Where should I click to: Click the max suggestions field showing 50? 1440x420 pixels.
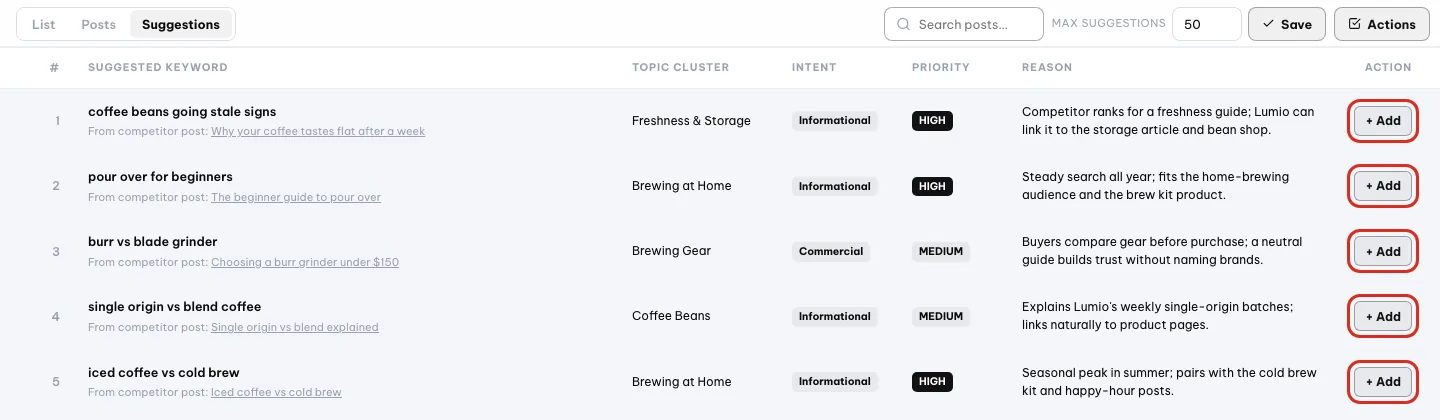[1207, 25]
